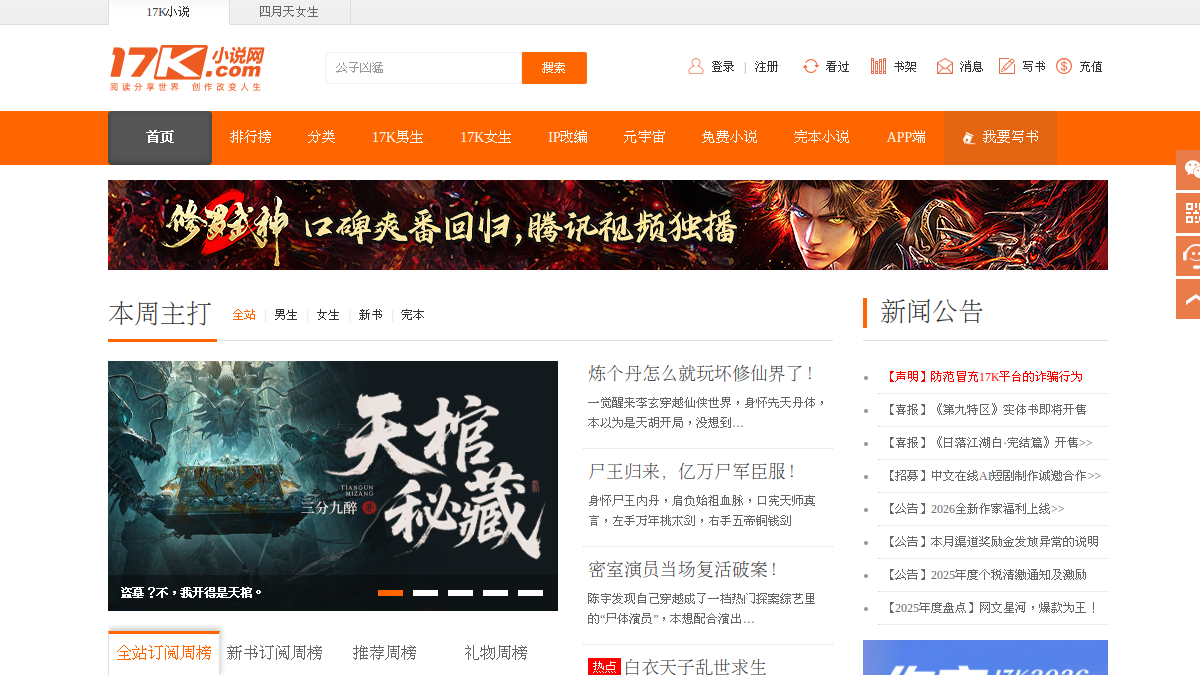The height and width of the screenshot is (675, 1200).
Task: Select the 完本 filter
Action: 413,315
